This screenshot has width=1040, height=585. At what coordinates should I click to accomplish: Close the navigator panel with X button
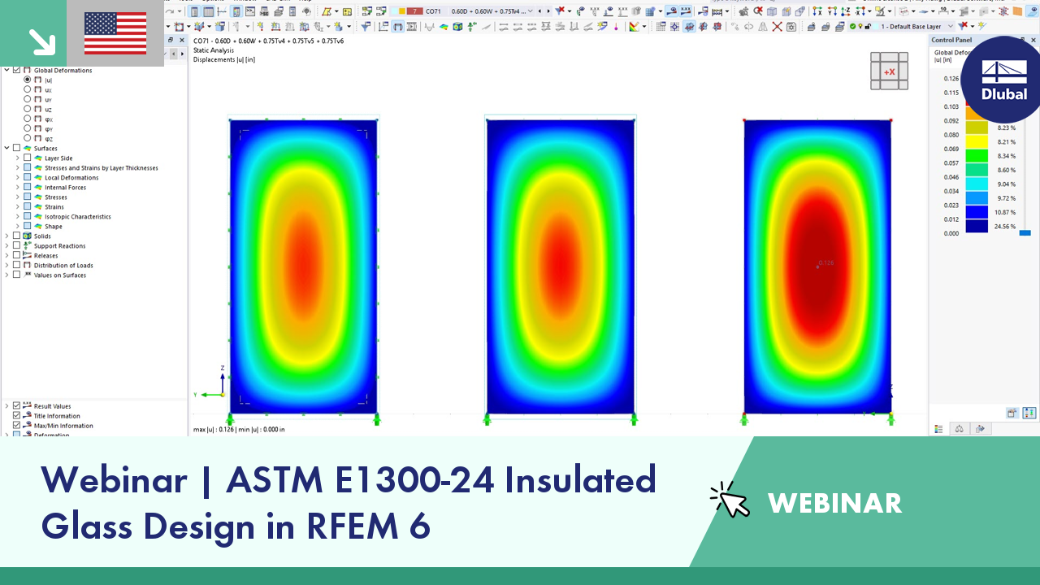[x=182, y=40]
